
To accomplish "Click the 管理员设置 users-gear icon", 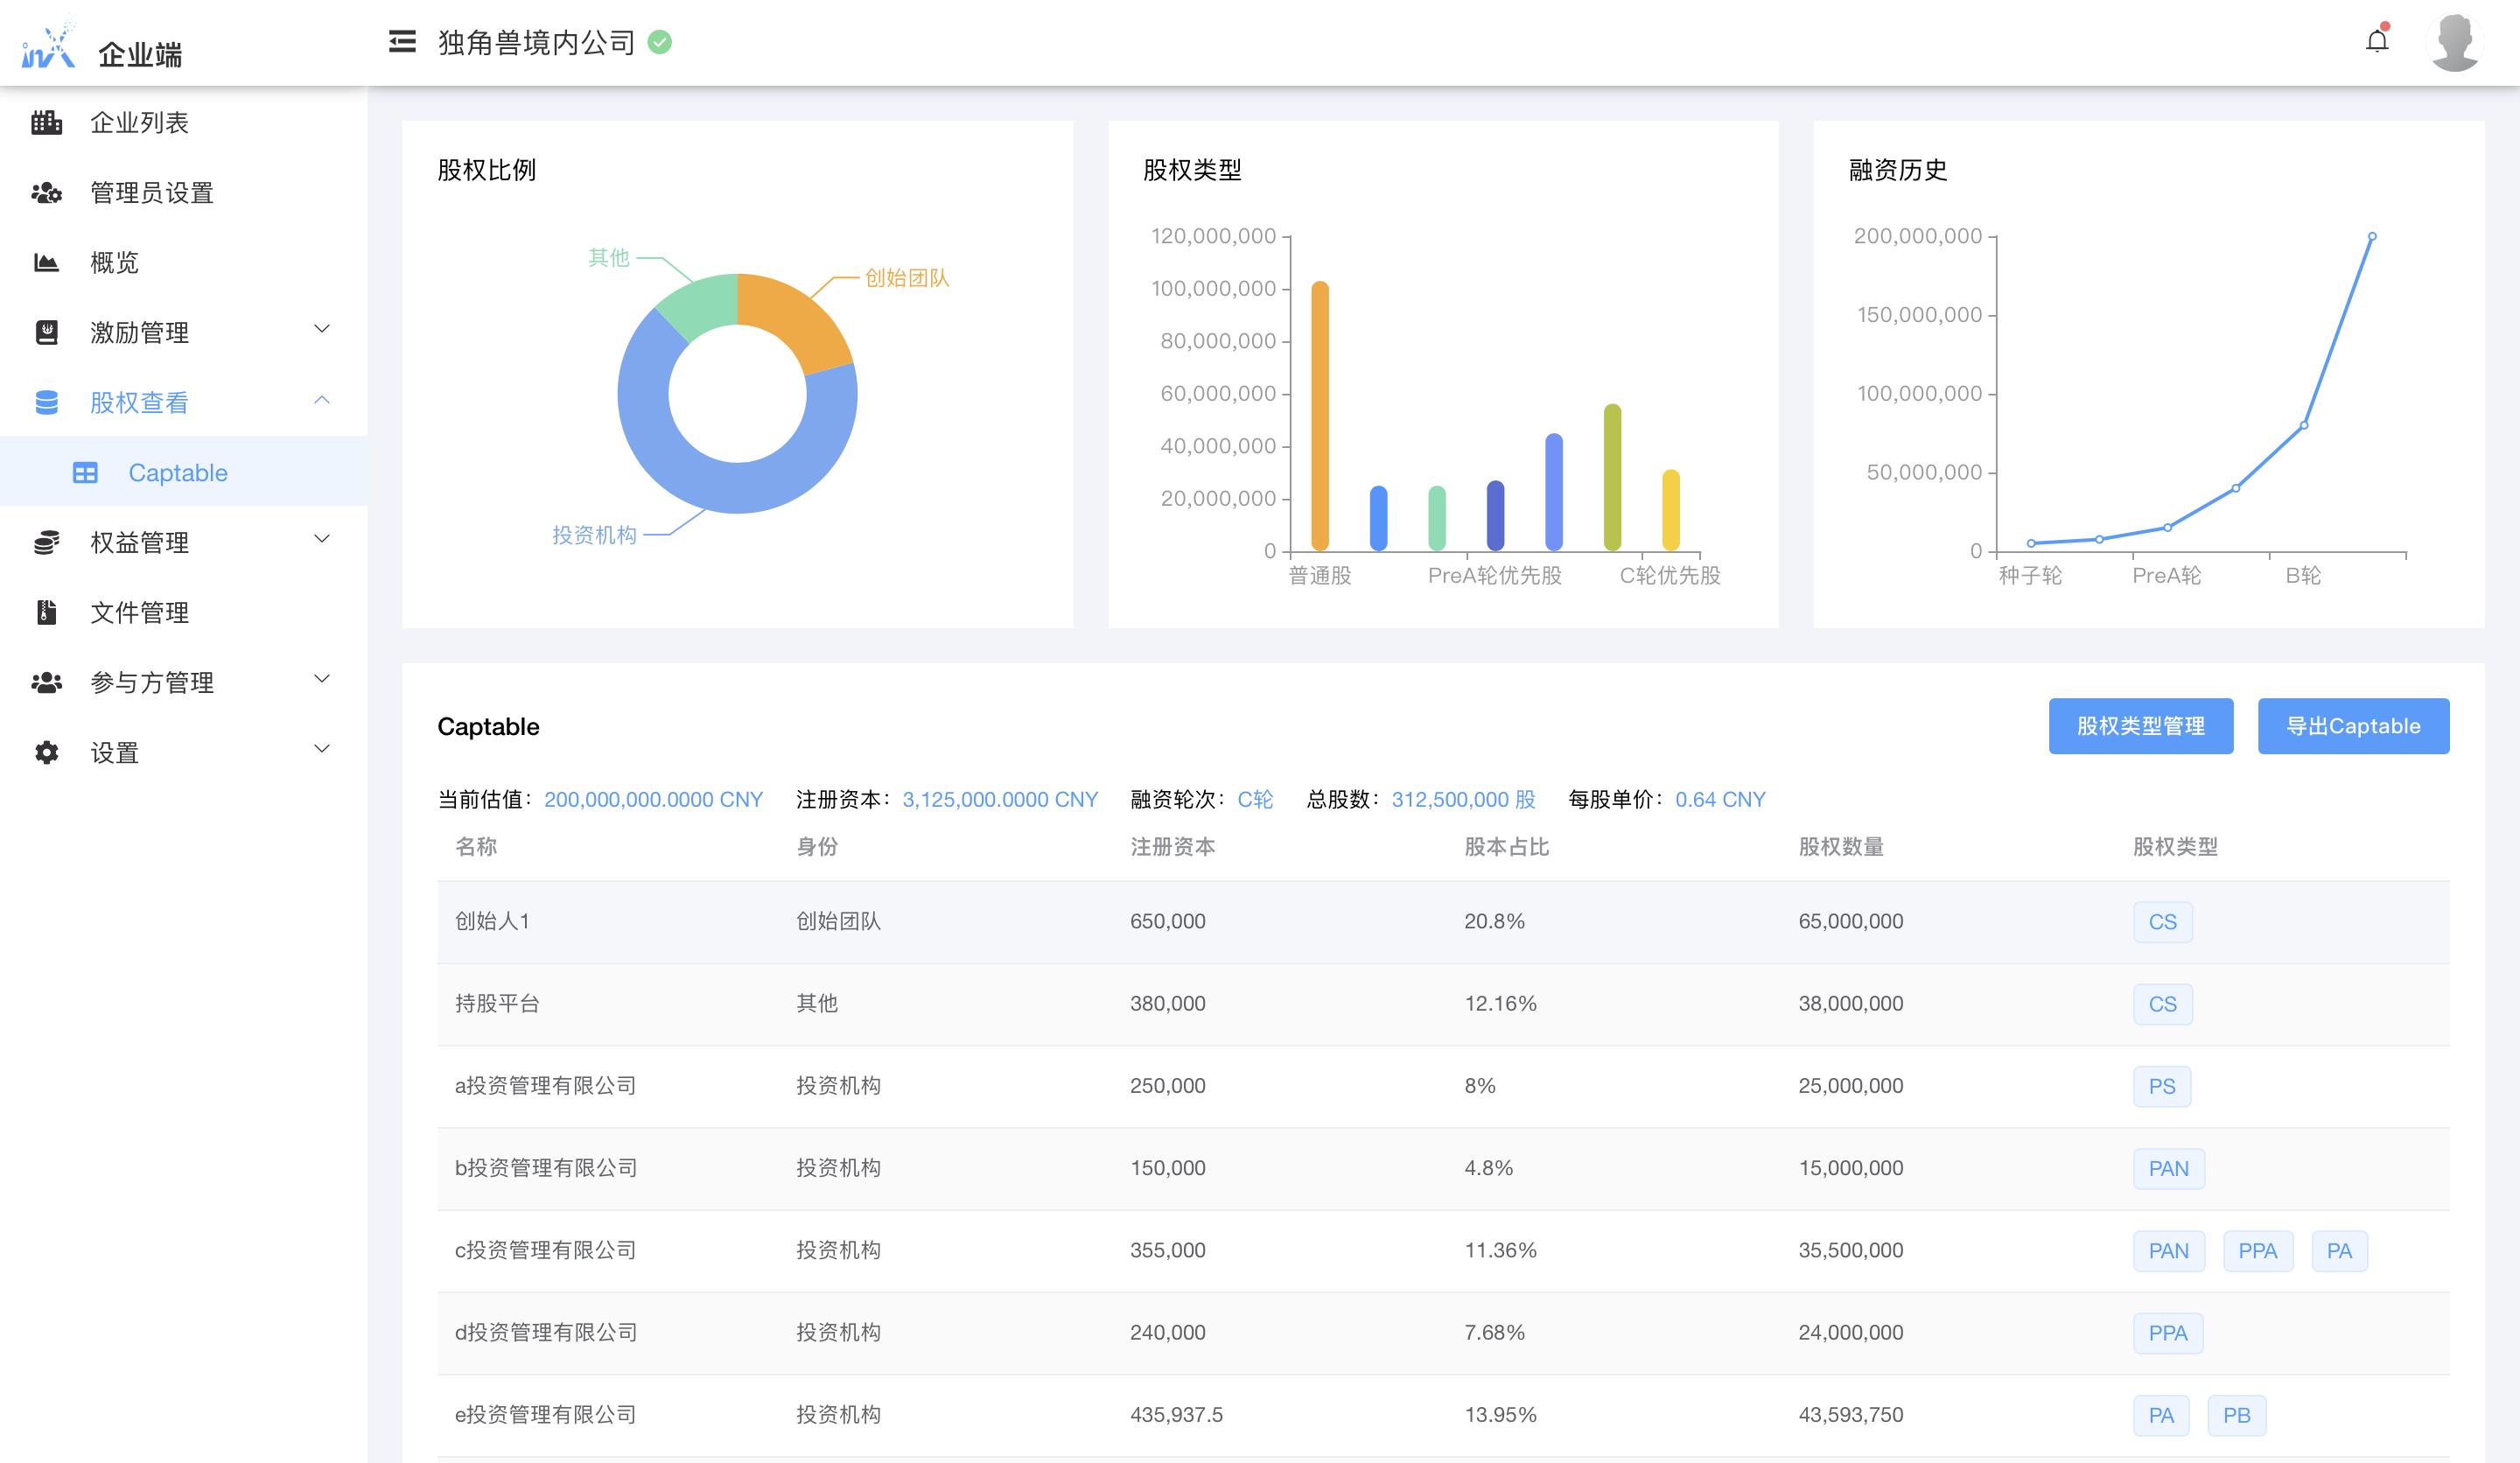I will (x=46, y=193).
